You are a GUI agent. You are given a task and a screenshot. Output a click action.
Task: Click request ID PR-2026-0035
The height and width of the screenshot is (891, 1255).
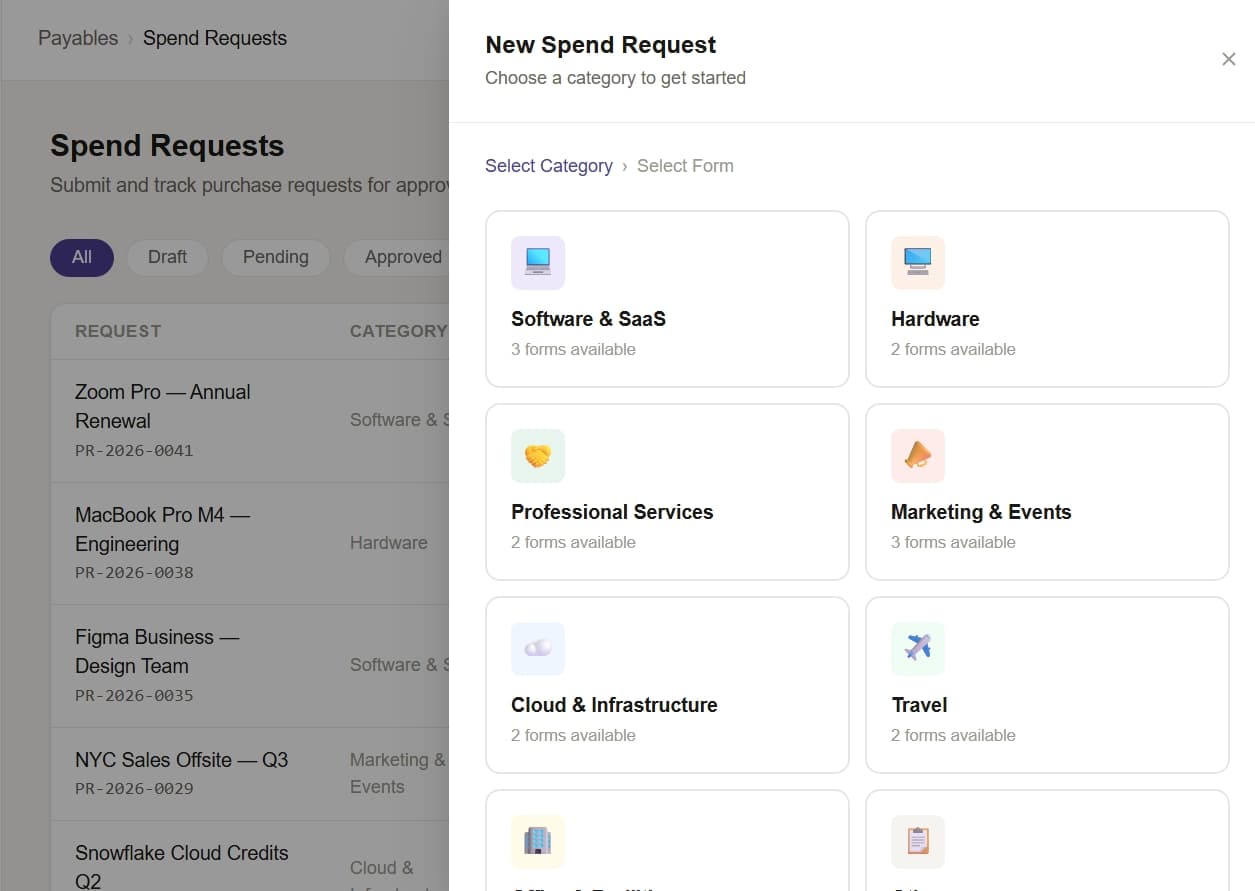[x=134, y=695]
